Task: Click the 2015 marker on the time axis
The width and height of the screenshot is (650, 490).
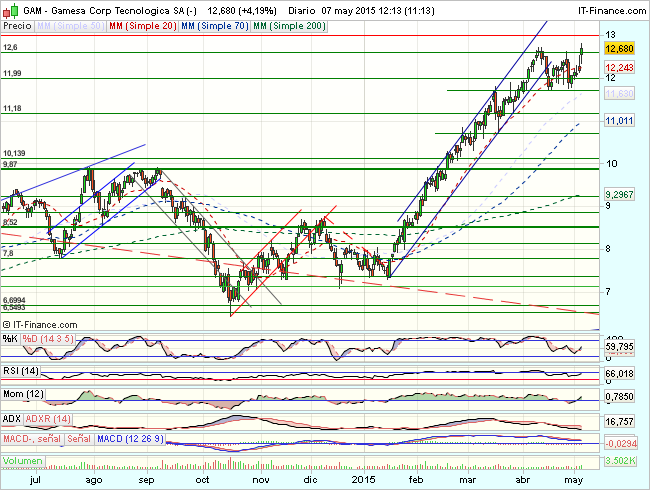Action: 364,480
